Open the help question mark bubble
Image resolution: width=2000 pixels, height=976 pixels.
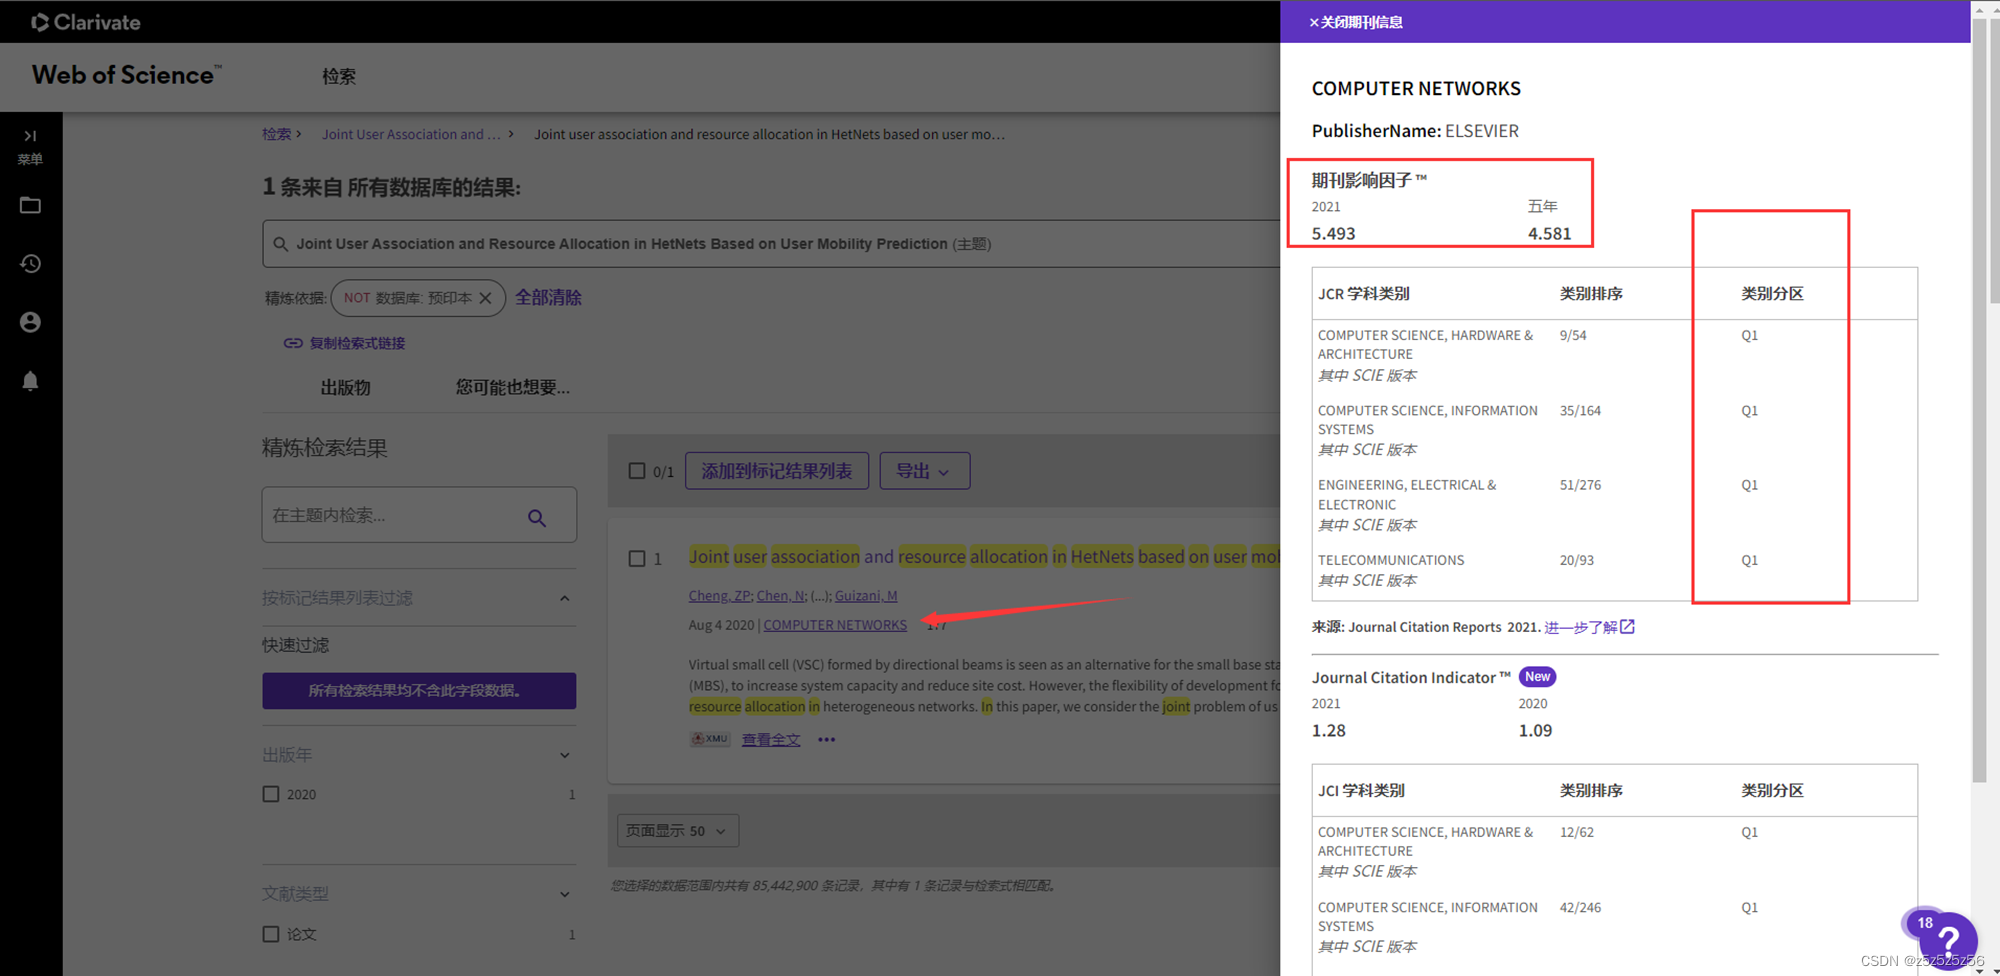point(1948,940)
